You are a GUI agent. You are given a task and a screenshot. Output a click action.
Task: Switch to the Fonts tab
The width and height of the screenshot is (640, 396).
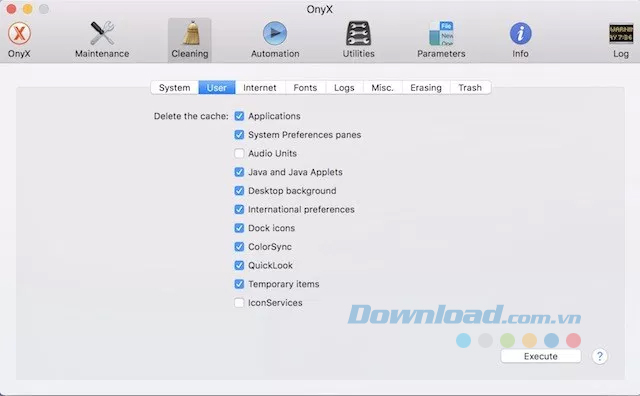coord(305,88)
